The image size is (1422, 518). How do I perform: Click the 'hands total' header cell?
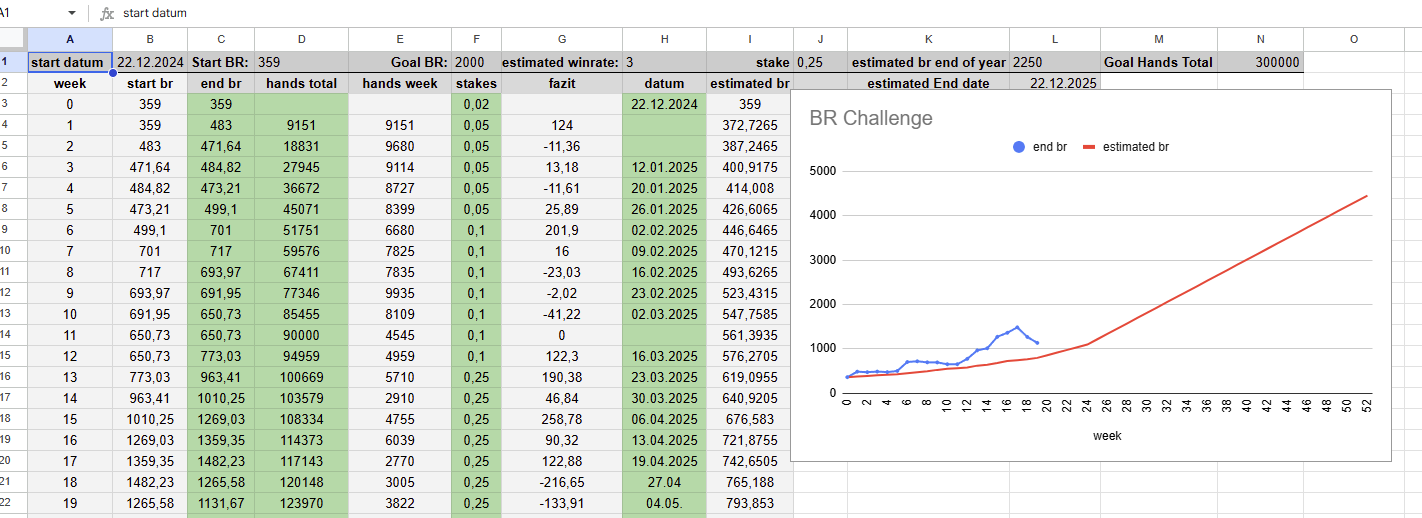pyautogui.click(x=301, y=83)
